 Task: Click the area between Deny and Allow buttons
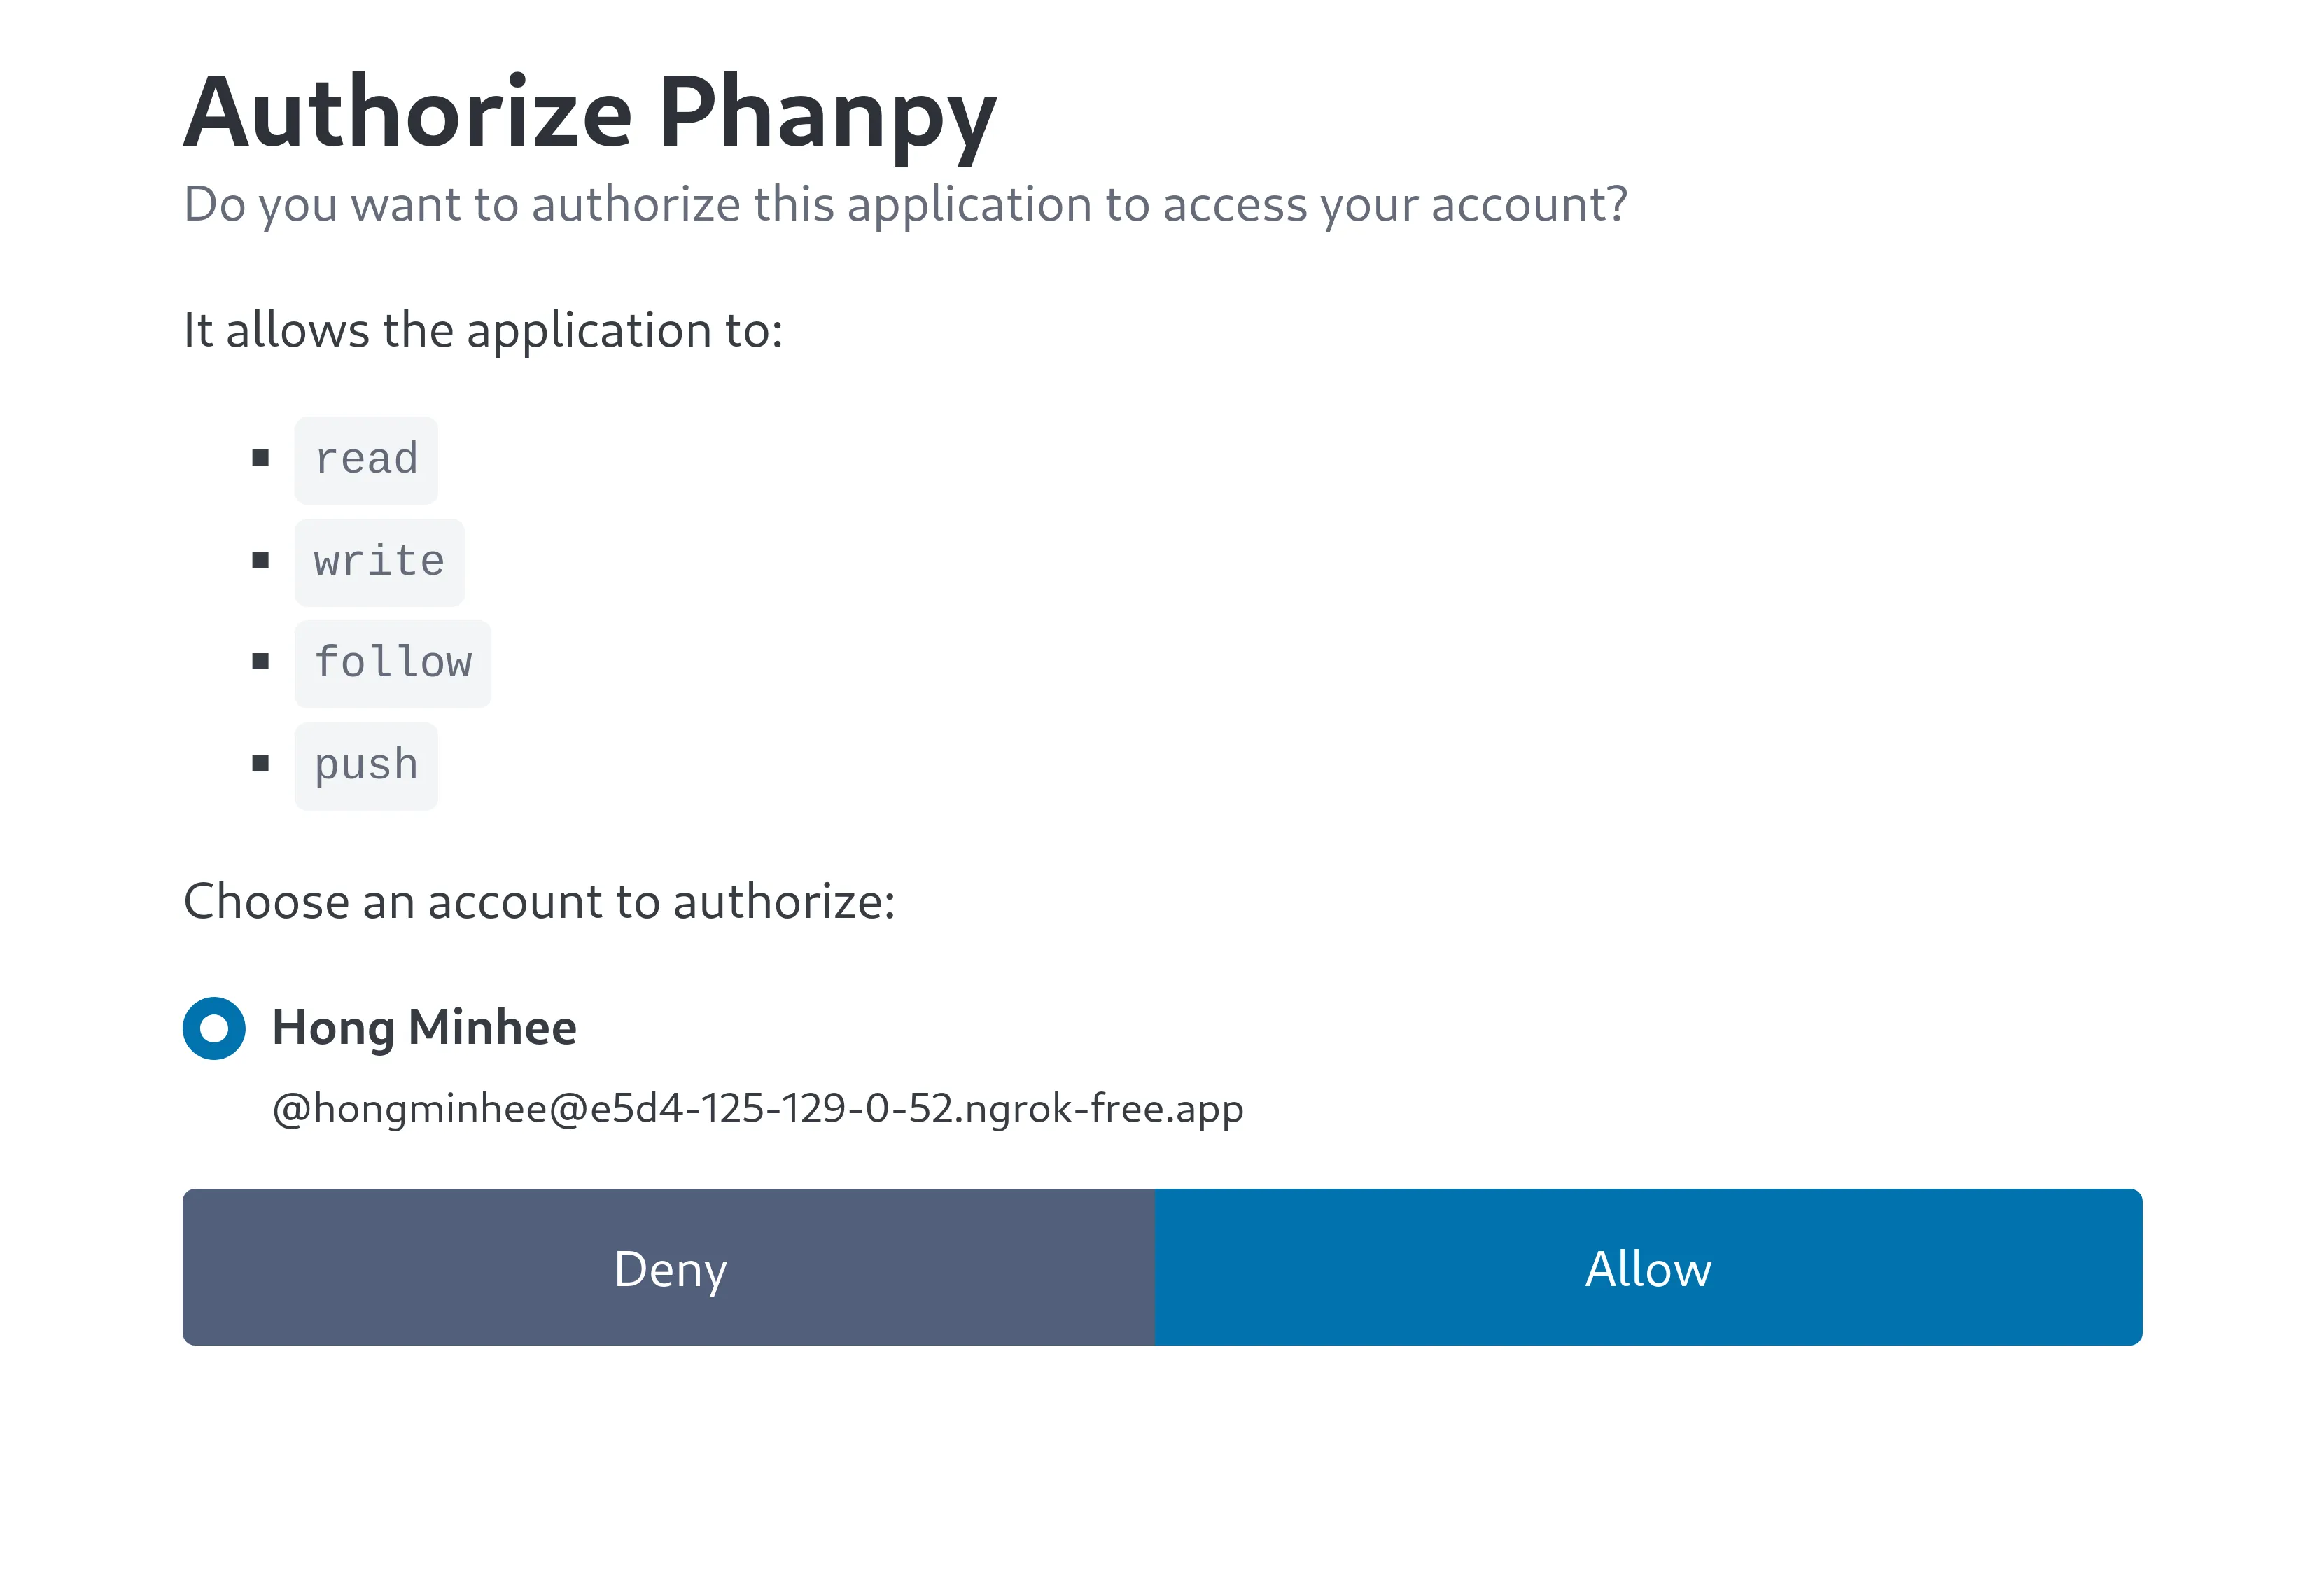coord(1156,1267)
